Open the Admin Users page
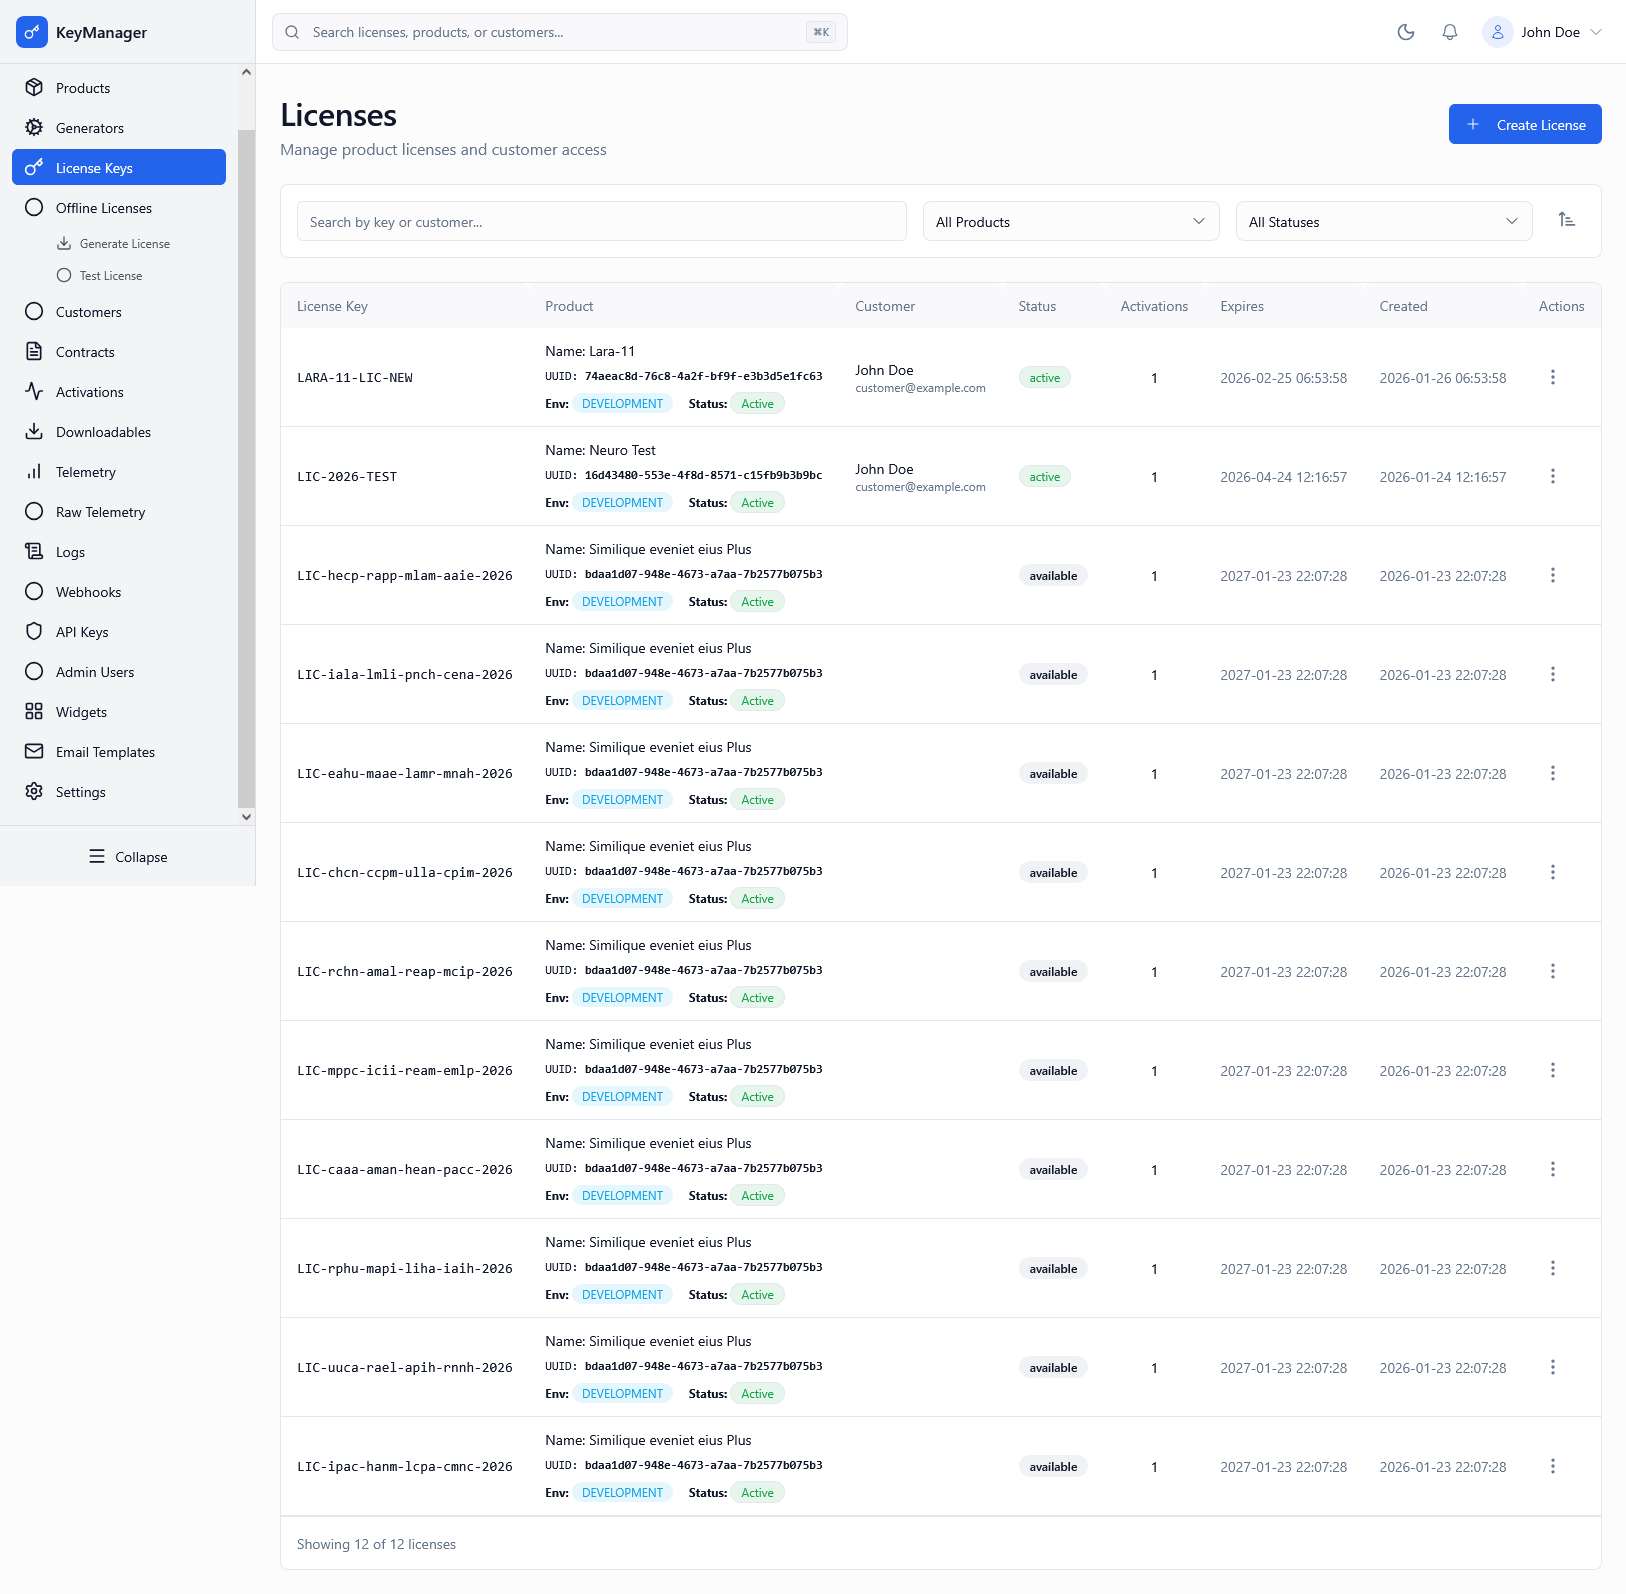The height and width of the screenshot is (1594, 1626). click(x=94, y=671)
